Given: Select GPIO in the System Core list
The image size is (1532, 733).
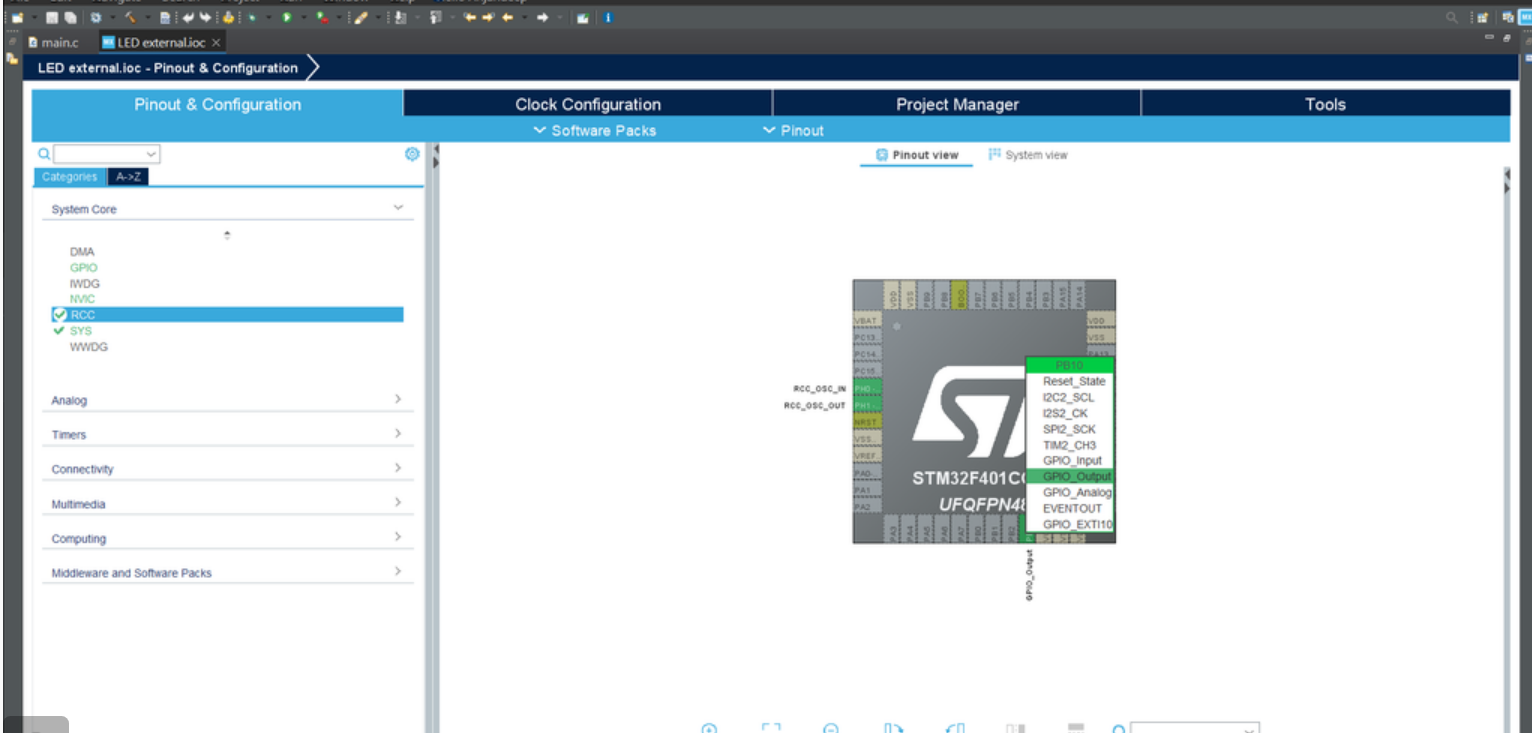Looking at the screenshot, I should click(x=82, y=267).
